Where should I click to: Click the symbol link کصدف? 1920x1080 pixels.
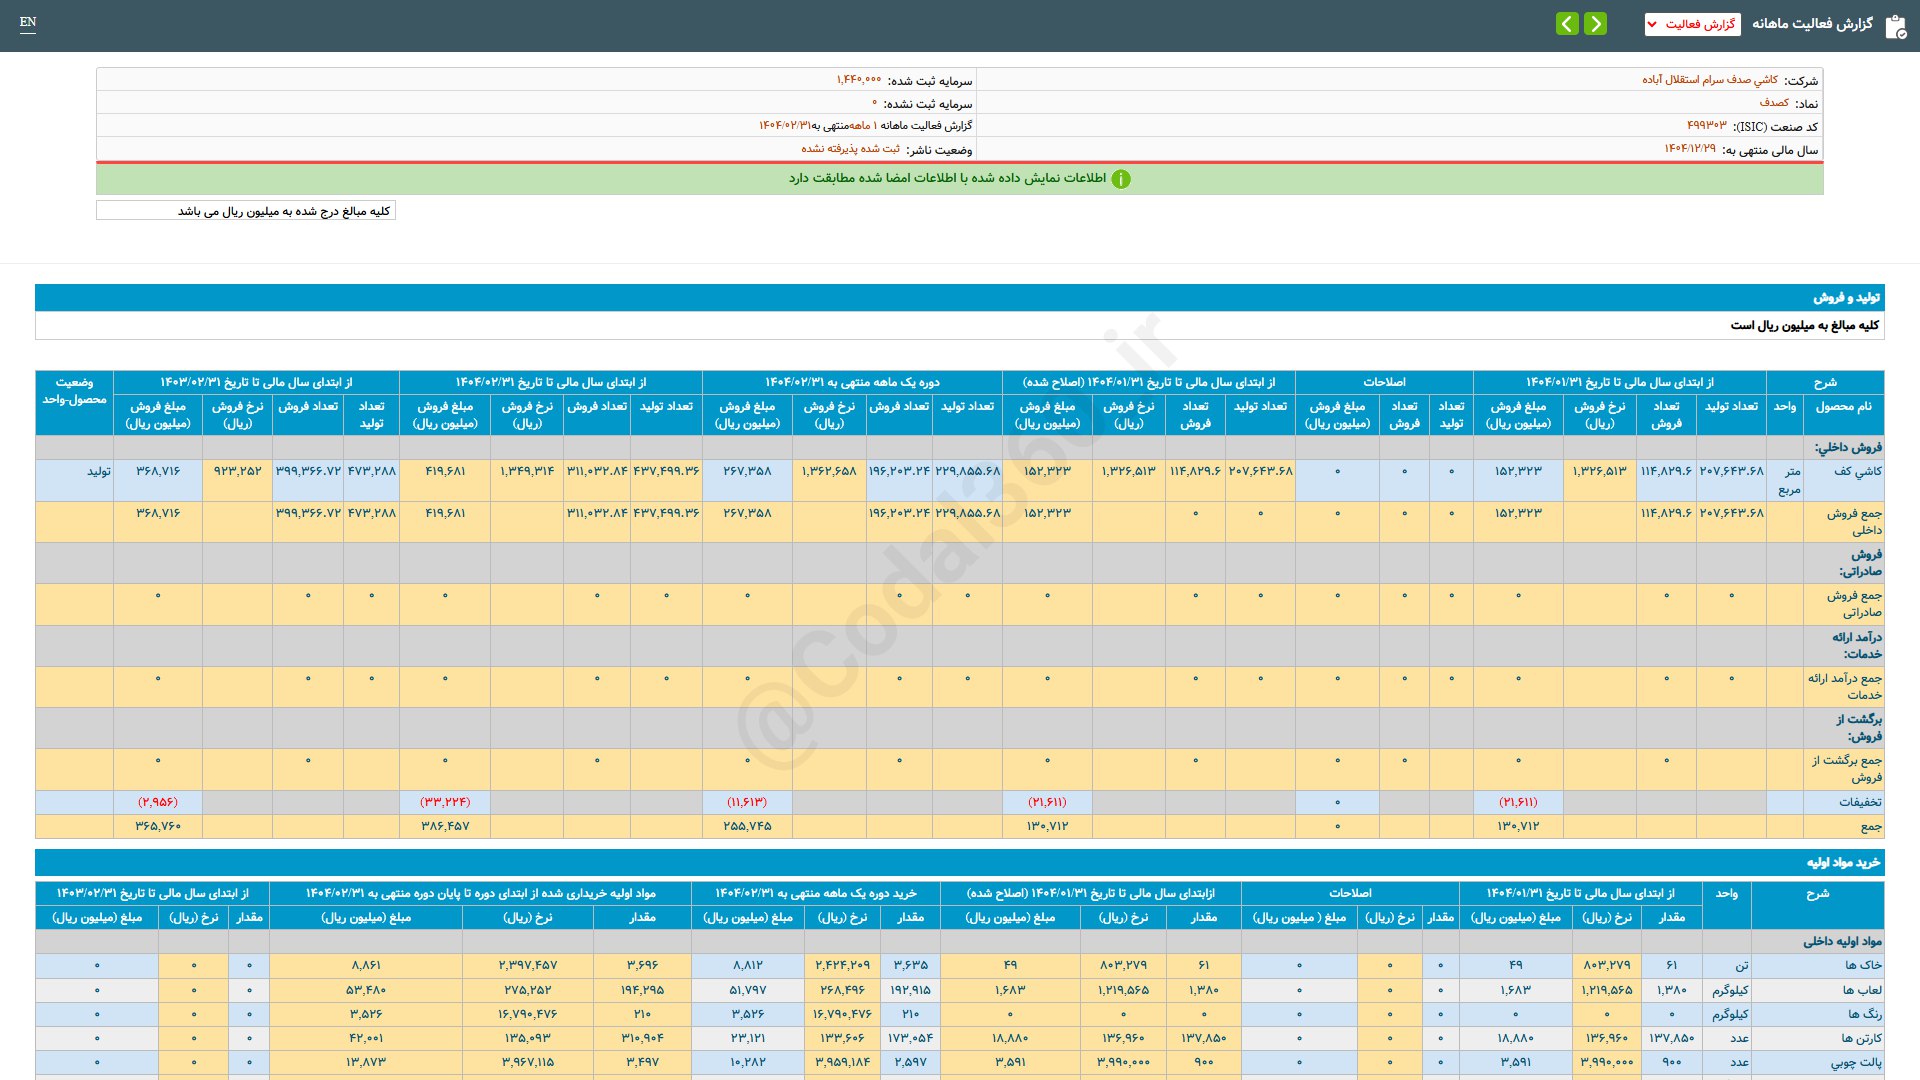[1774, 103]
